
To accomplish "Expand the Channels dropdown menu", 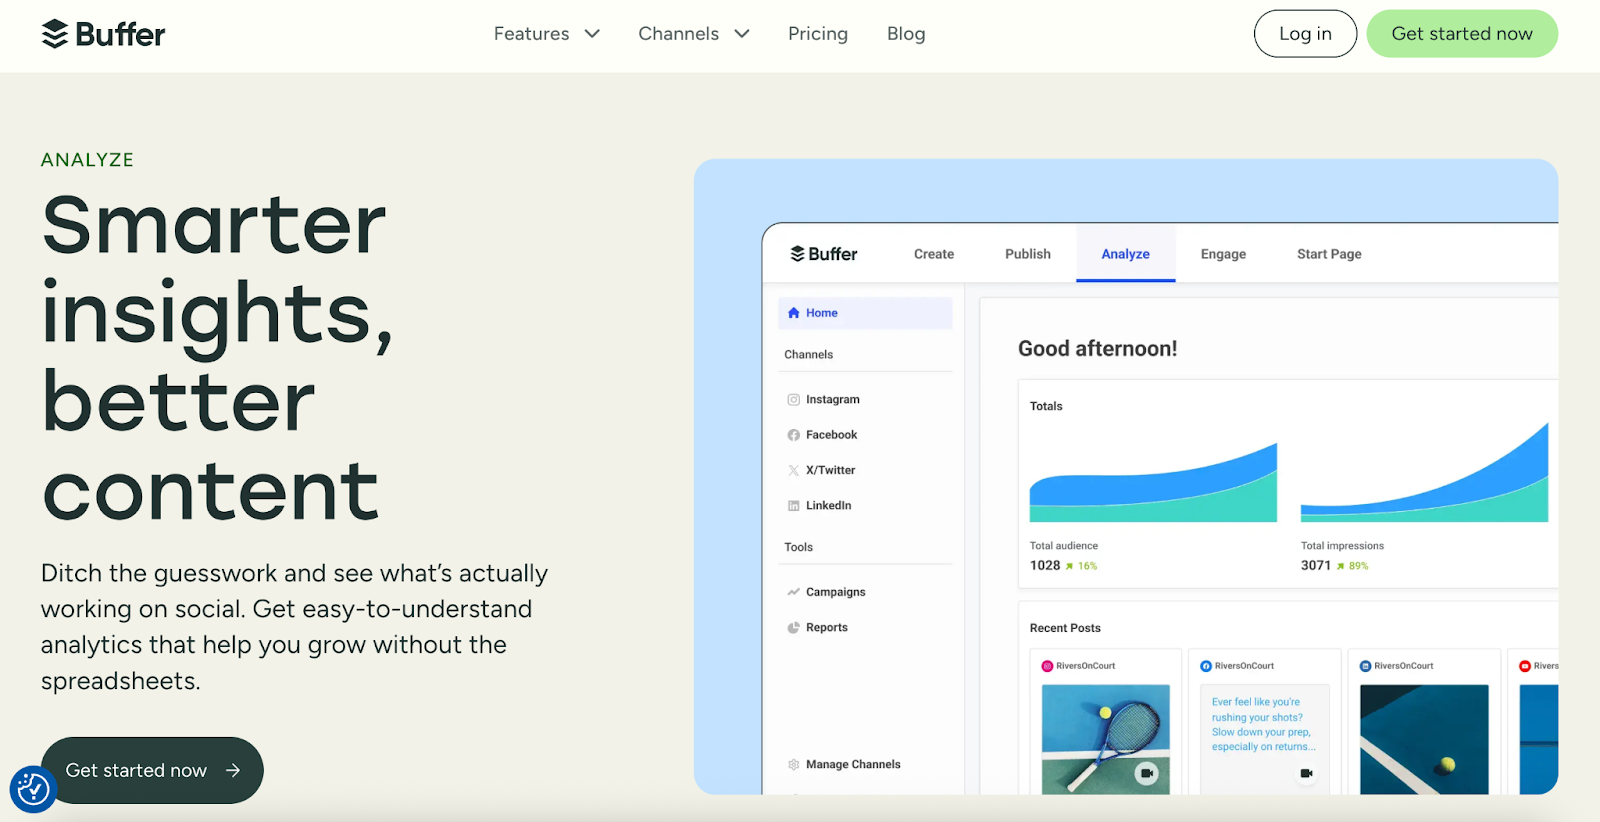I will pyautogui.click(x=694, y=34).
